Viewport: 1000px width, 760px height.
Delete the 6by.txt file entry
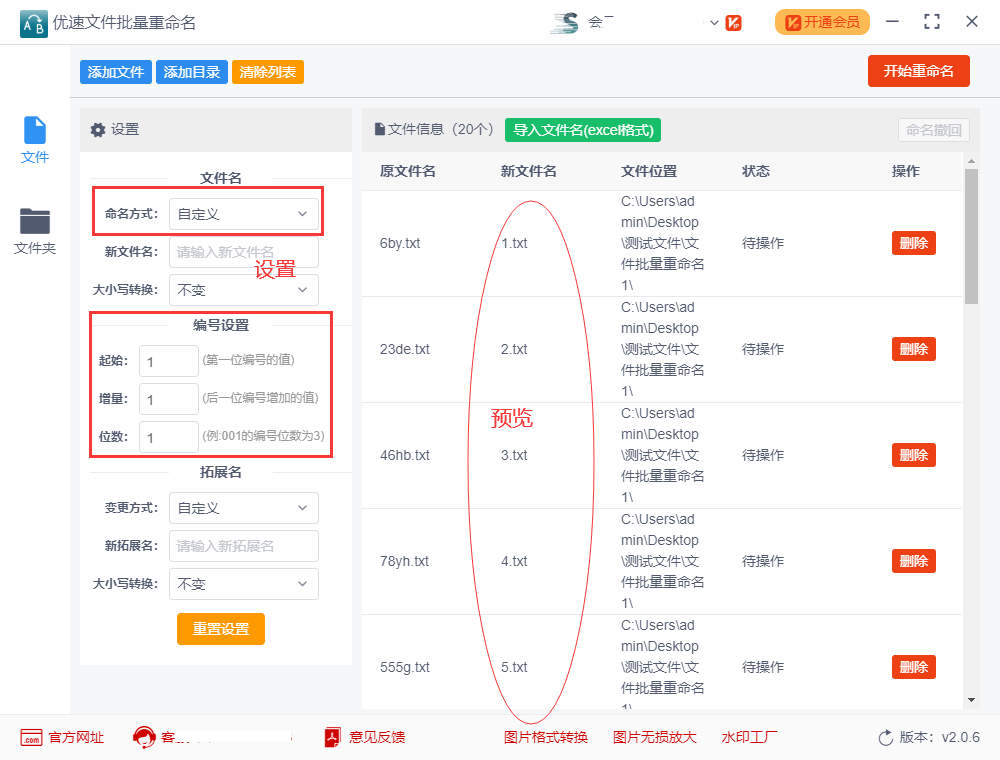(x=912, y=243)
